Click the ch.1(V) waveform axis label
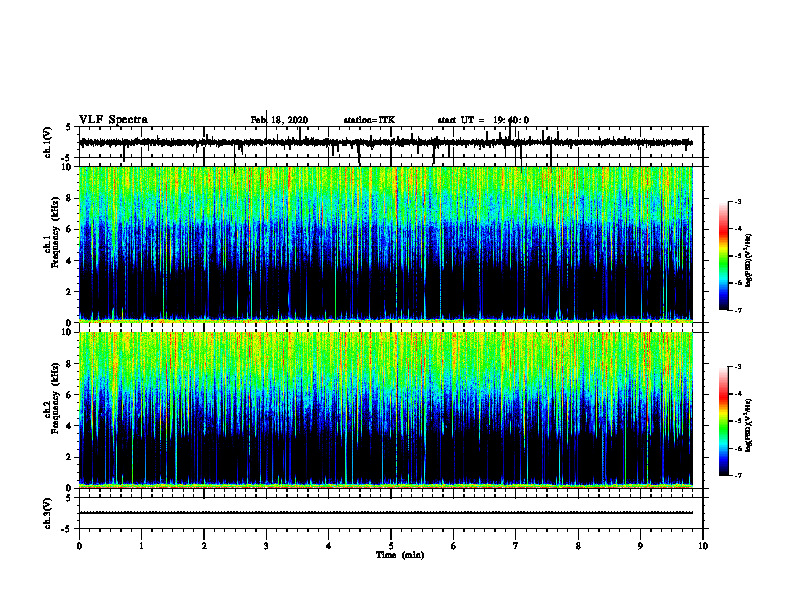Viewport: 792px width, 612px height. pyautogui.click(x=48, y=142)
